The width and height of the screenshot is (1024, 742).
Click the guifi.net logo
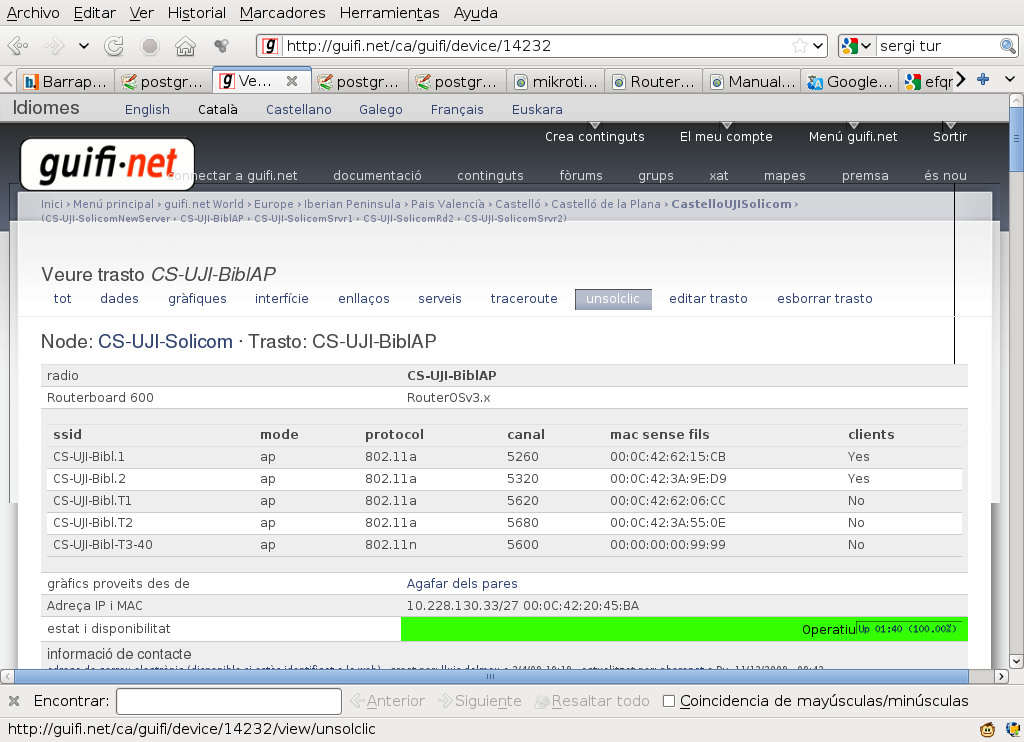tap(108, 164)
